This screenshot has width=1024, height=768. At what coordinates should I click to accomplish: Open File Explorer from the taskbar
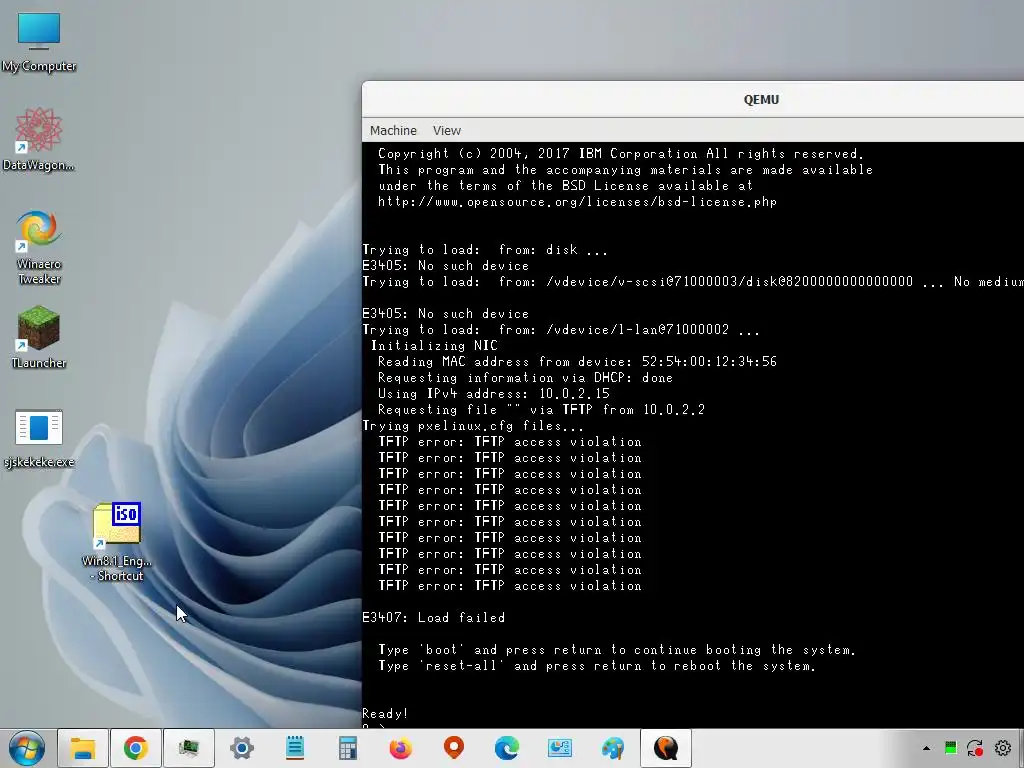point(83,748)
